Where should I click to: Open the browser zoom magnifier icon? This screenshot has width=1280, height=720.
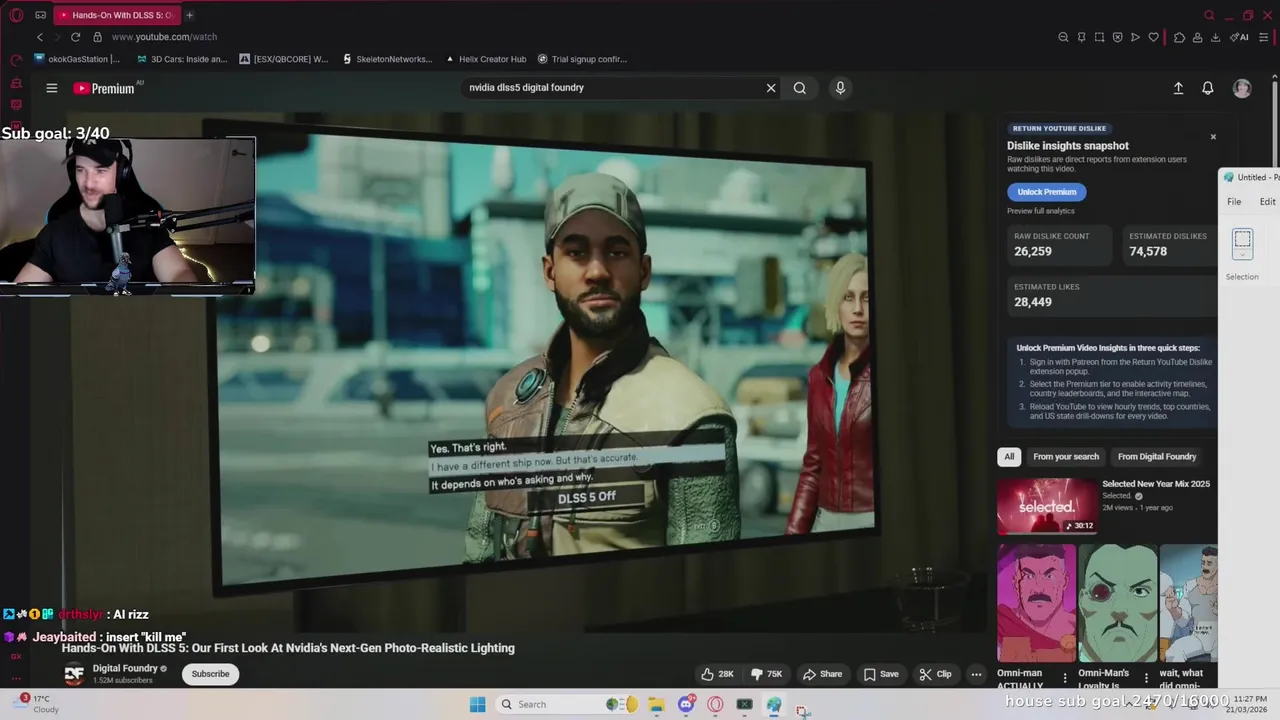coord(1063,37)
